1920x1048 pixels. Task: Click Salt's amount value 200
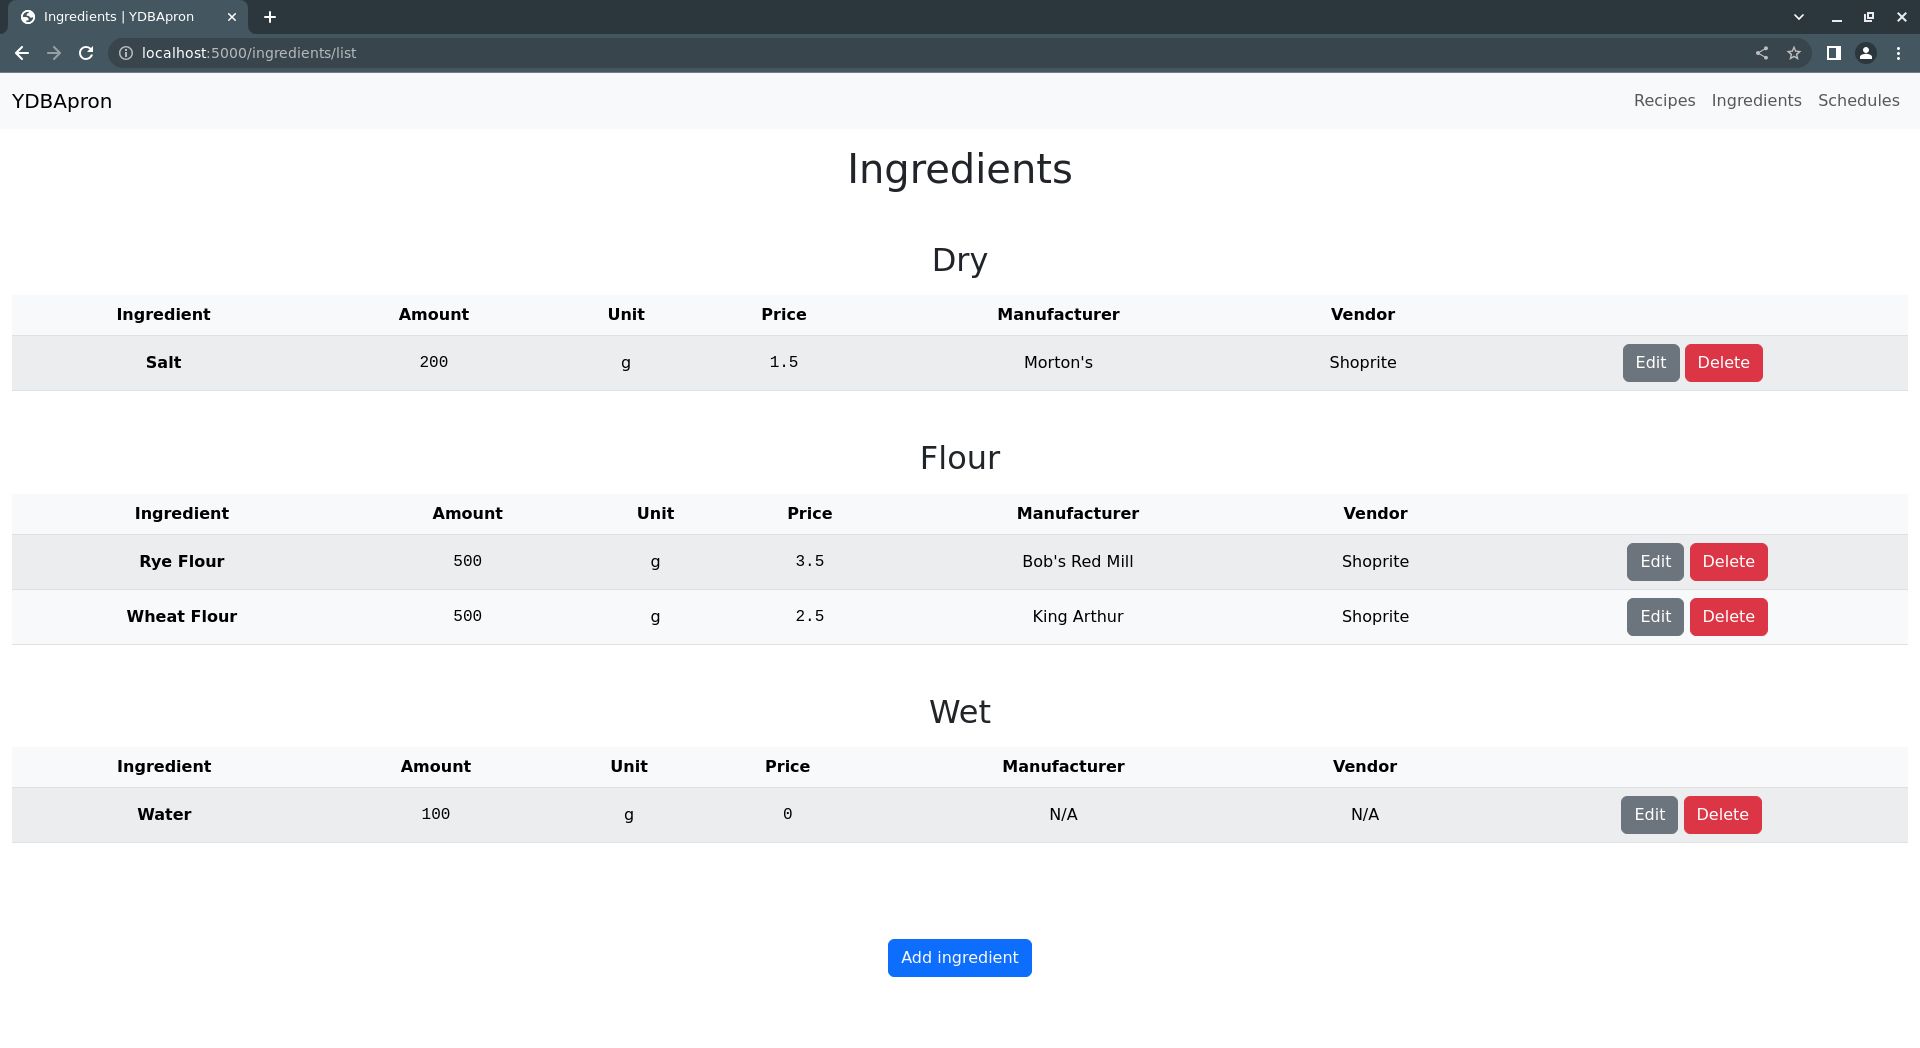[x=433, y=362]
